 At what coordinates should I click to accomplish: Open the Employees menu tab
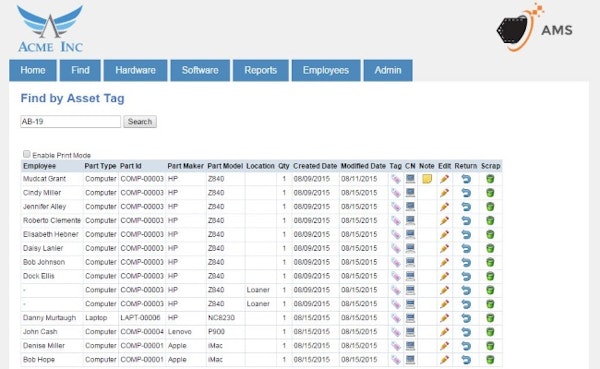(326, 70)
